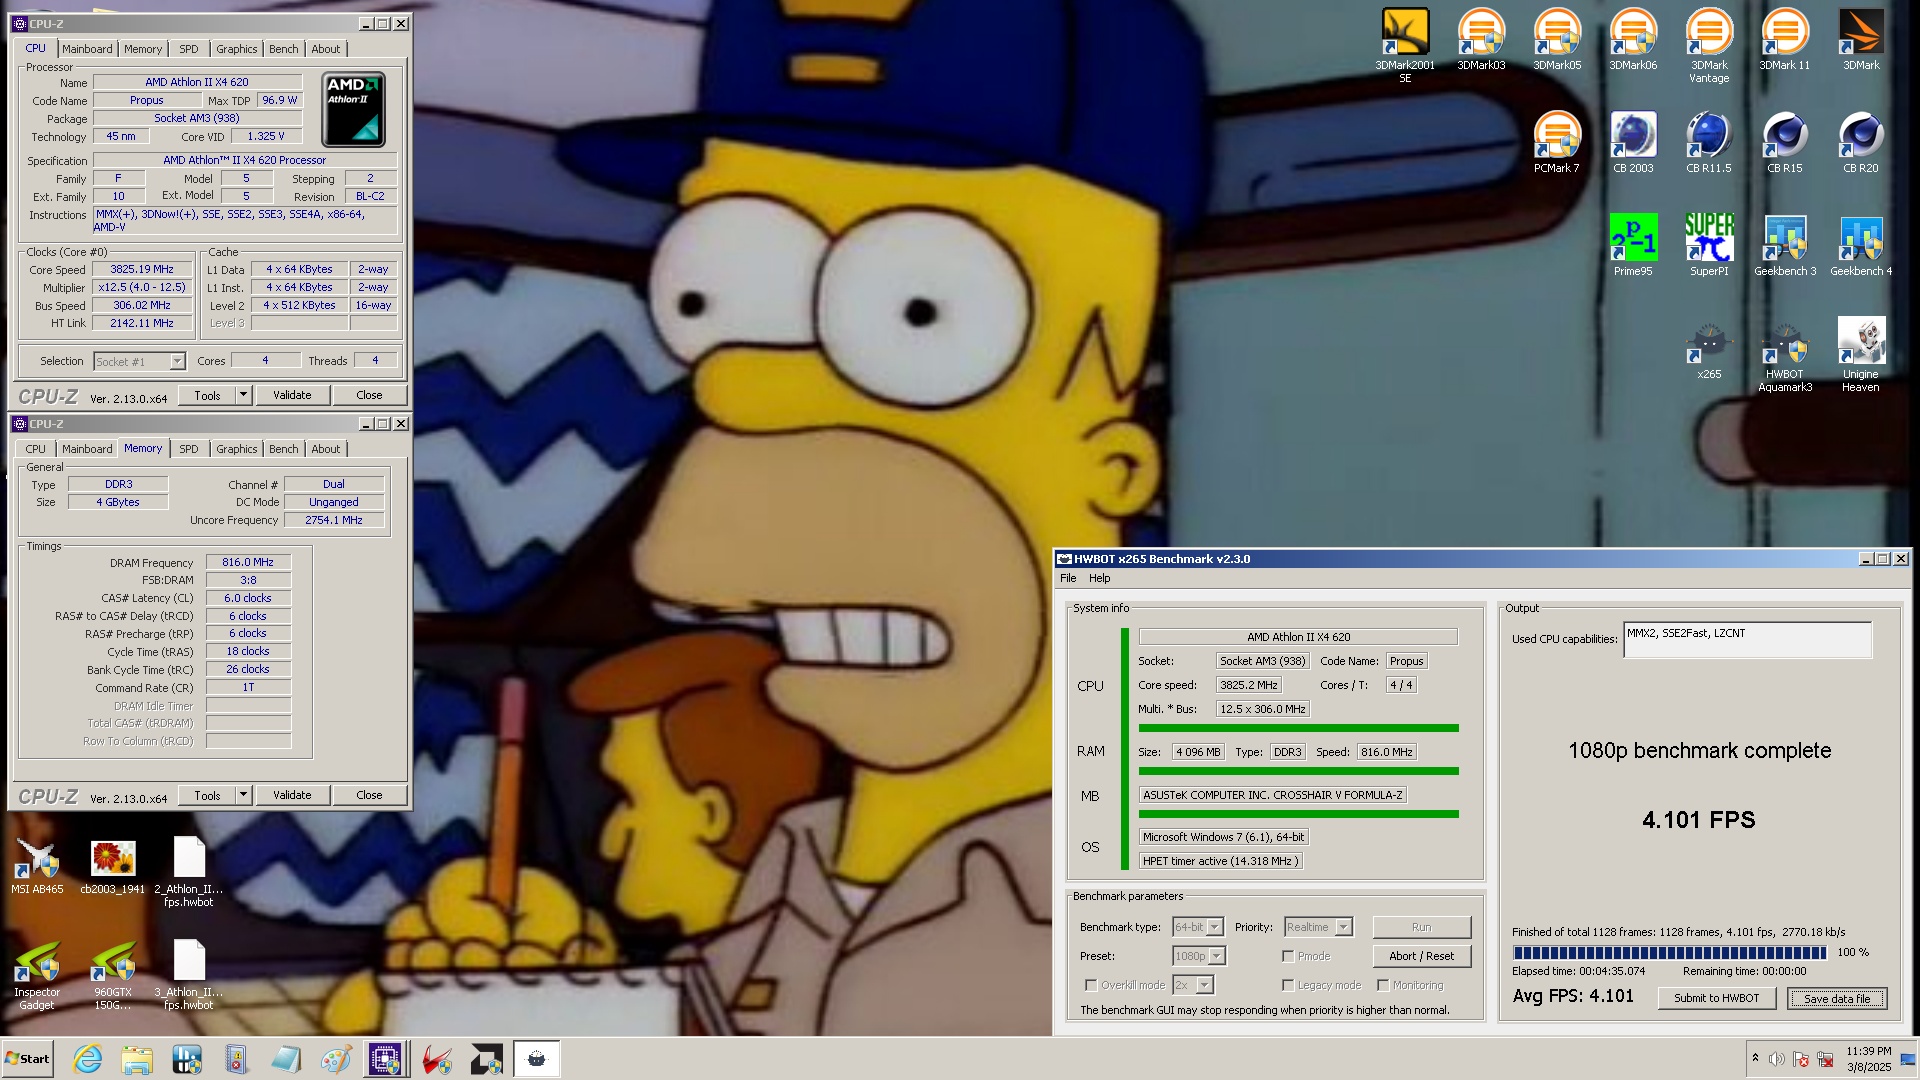Viewport: 1920px width, 1080px height.
Task: Switch to SPD tab in top CPU-Z
Action: pyautogui.click(x=189, y=49)
